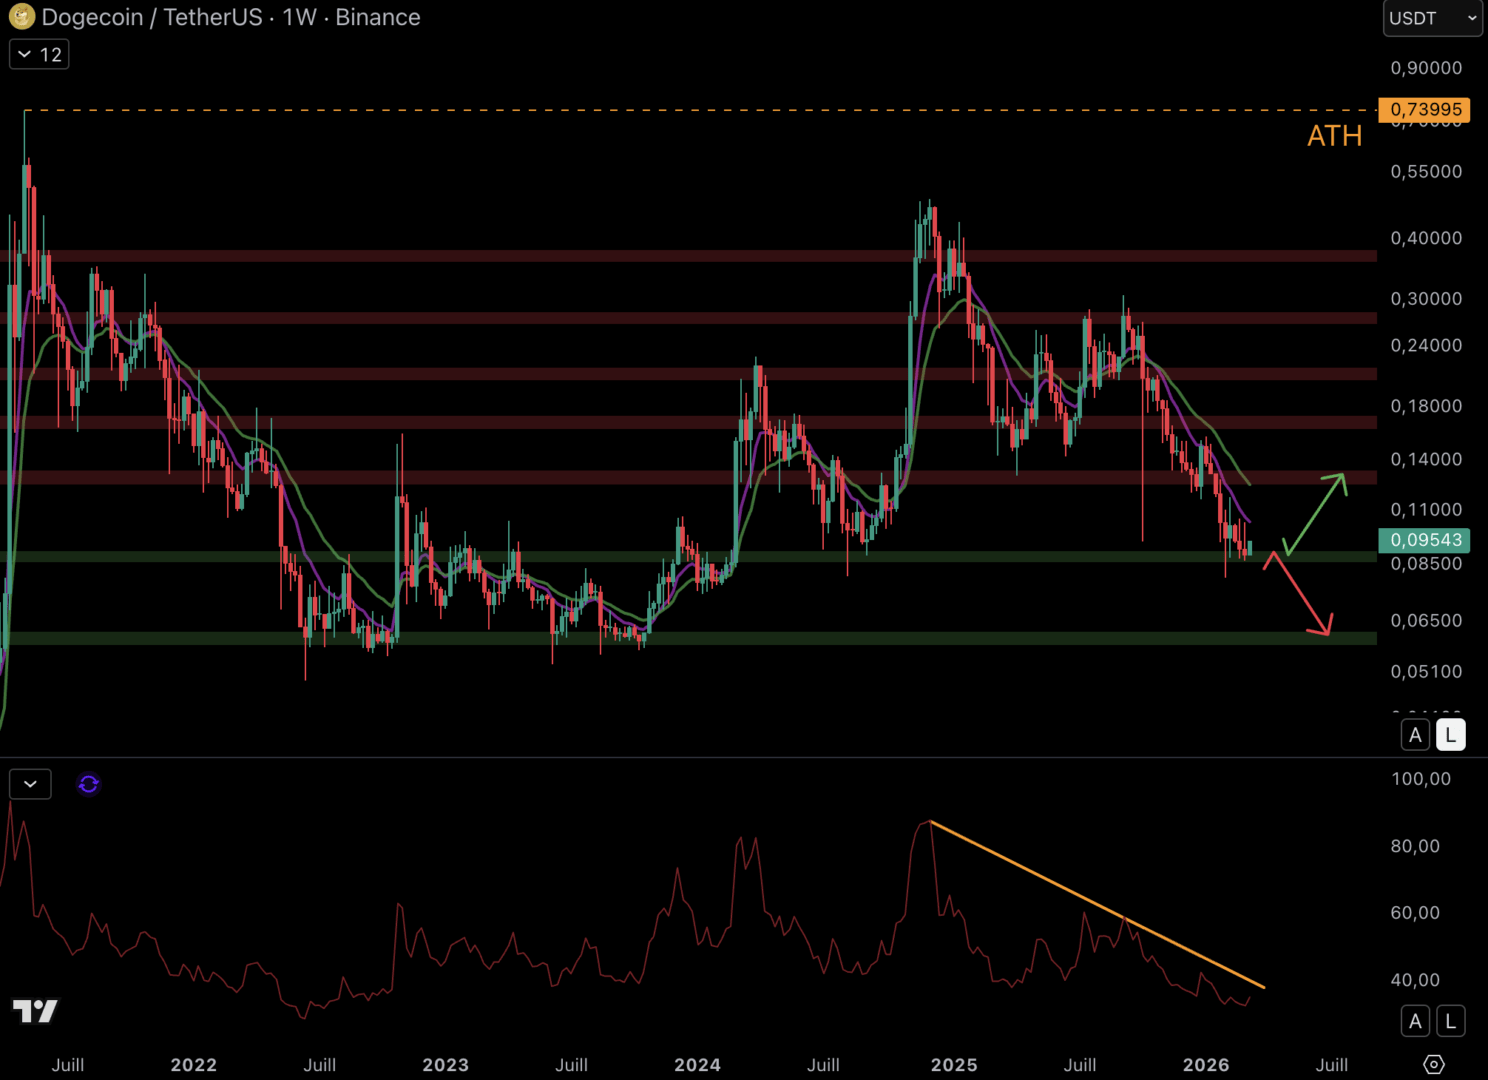Select the green upward arrow drawing
The height and width of the screenshot is (1080, 1488).
(1314, 514)
